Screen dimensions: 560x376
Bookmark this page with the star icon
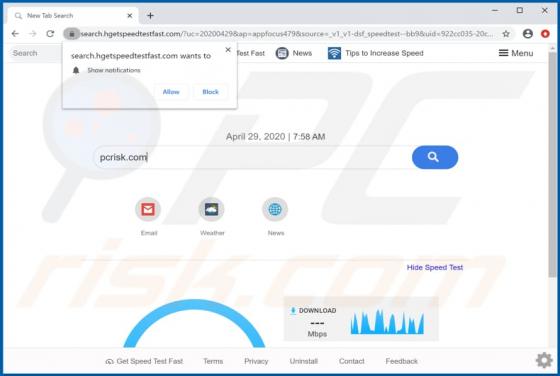point(506,34)
